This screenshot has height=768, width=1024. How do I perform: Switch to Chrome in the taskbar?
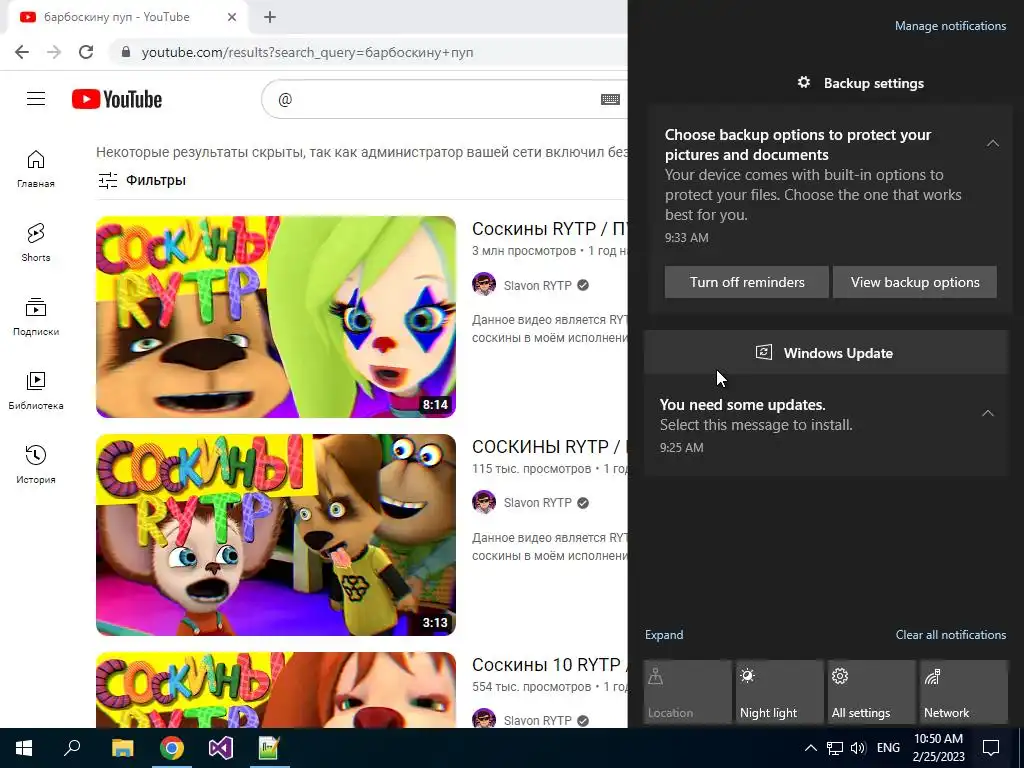click(x=172, y=748)
